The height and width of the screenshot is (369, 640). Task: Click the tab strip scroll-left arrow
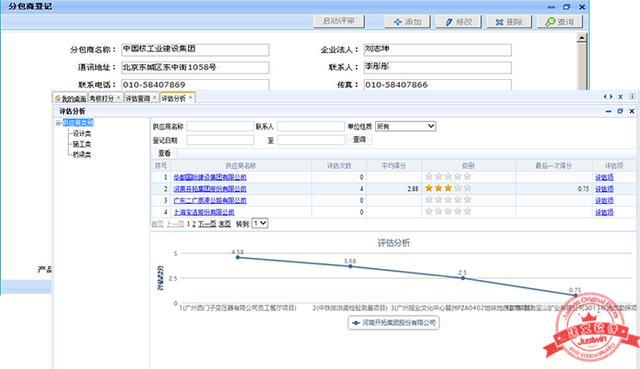click(x=605, y=97)
